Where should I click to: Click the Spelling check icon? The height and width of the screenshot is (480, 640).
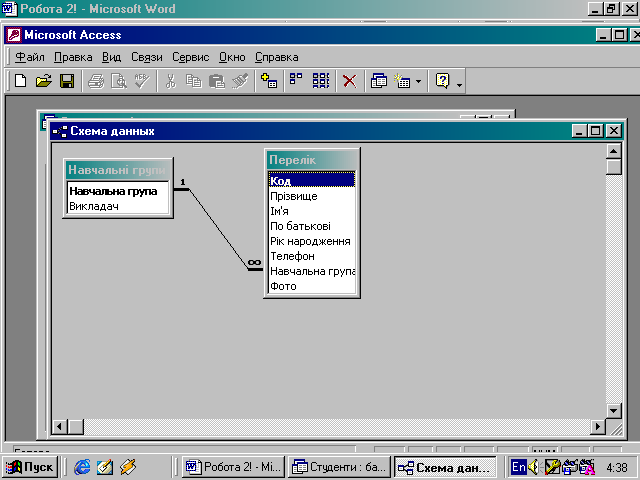coord(142,81)
